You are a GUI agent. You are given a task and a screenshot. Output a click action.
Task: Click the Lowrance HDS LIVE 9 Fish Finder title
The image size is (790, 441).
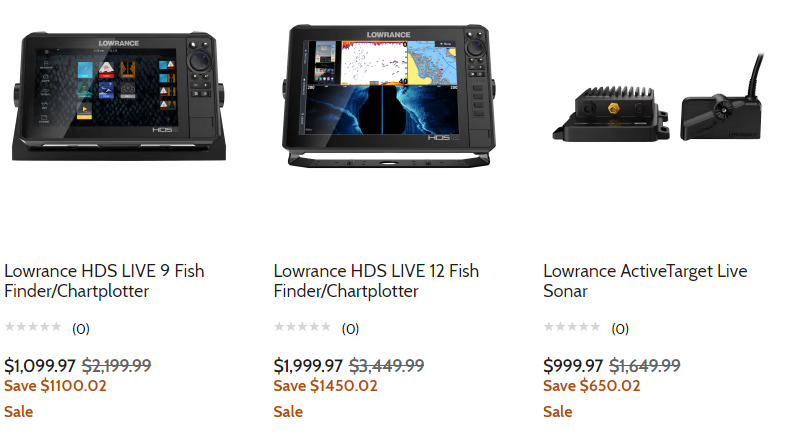(104, 281)
